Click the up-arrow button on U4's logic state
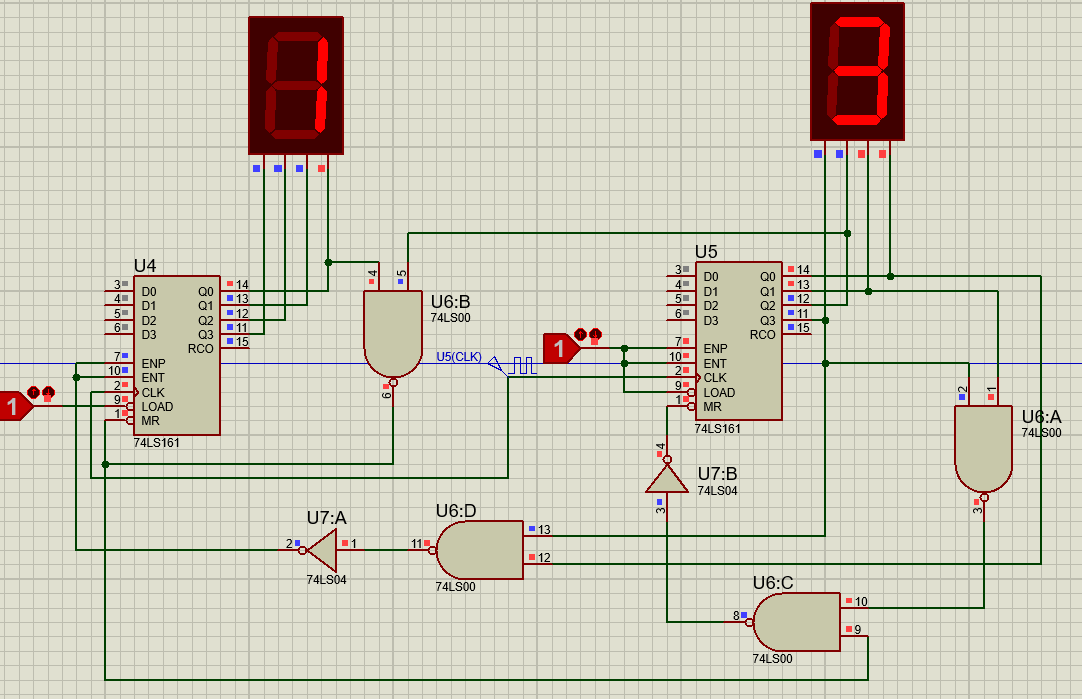This screenshot has height=699, width=1082. [33, 393]
